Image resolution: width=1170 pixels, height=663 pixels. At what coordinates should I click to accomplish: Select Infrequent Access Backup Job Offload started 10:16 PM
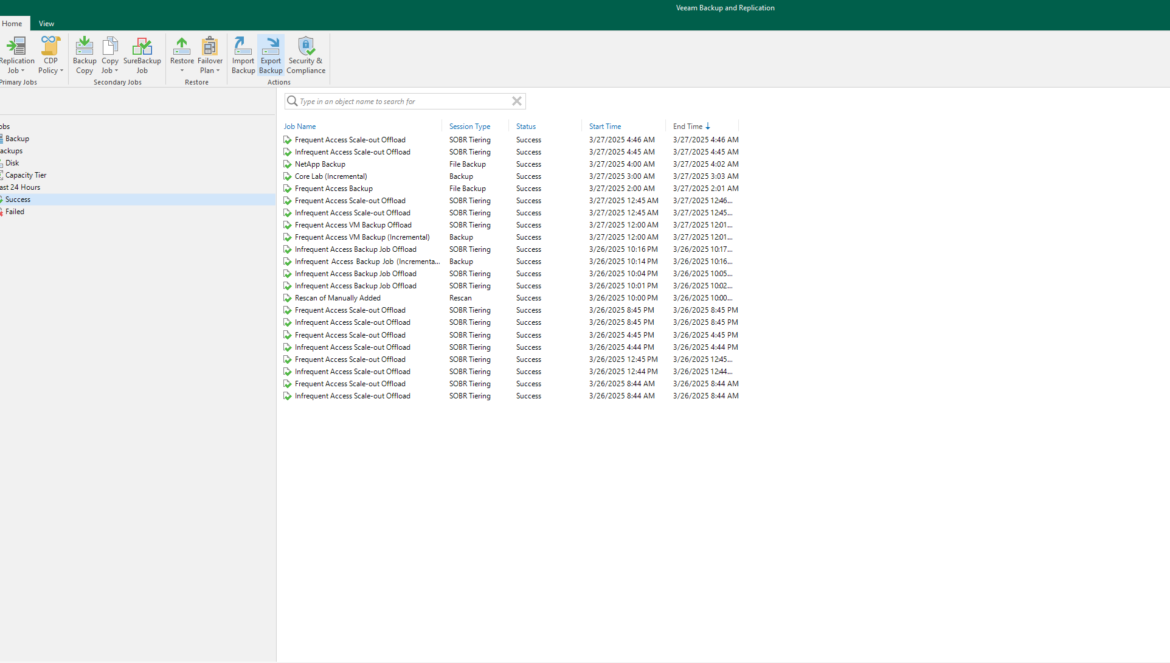[x=355, y=249]
